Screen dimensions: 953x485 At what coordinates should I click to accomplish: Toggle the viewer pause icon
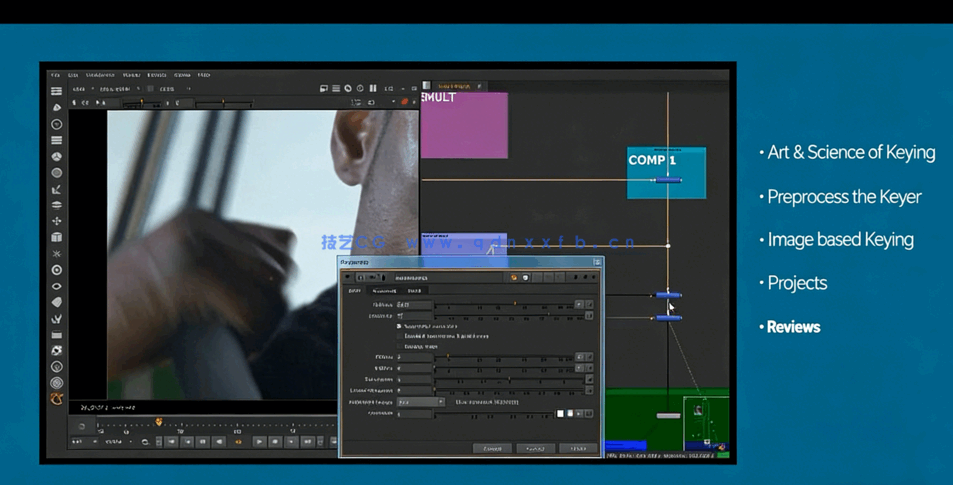(373, 89)
